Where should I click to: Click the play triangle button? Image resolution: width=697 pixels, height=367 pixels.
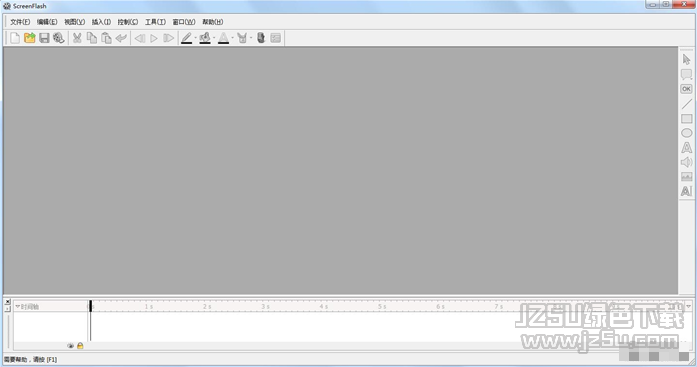154,38
